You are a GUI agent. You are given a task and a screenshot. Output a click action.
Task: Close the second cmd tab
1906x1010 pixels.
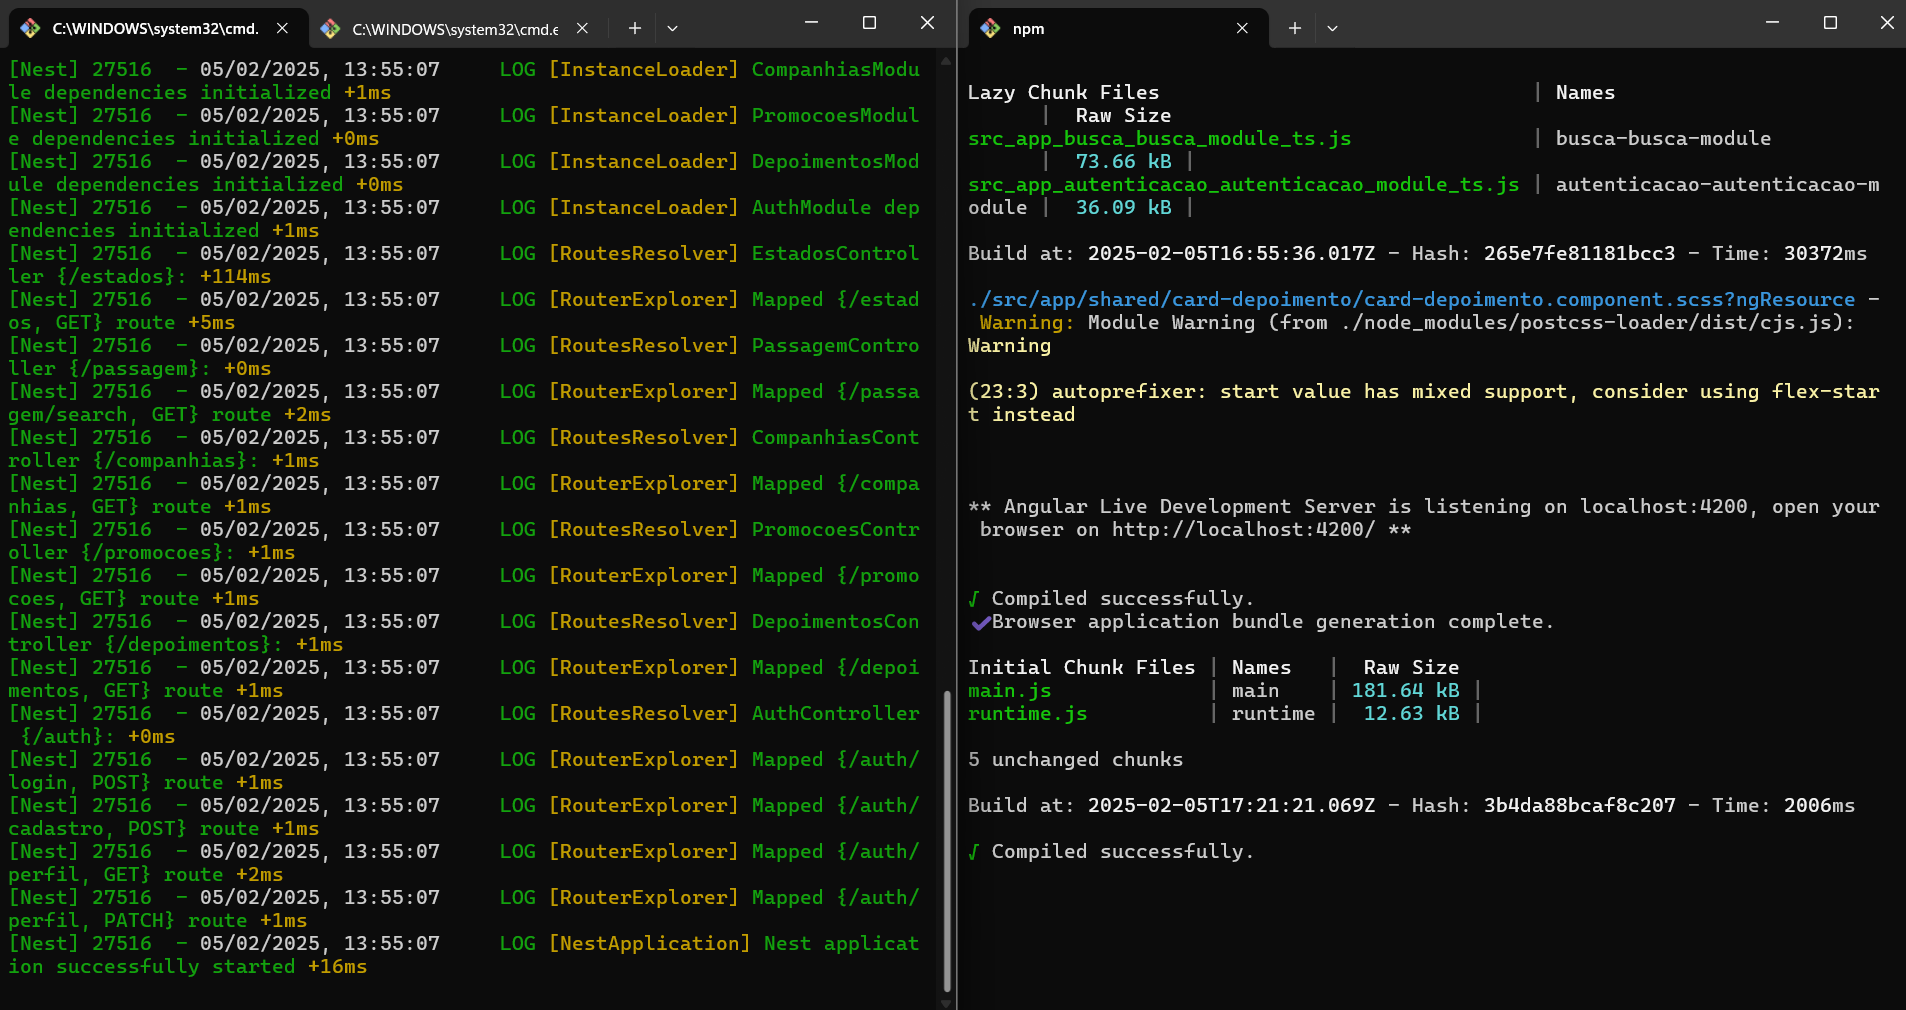[x=583, y=28]
